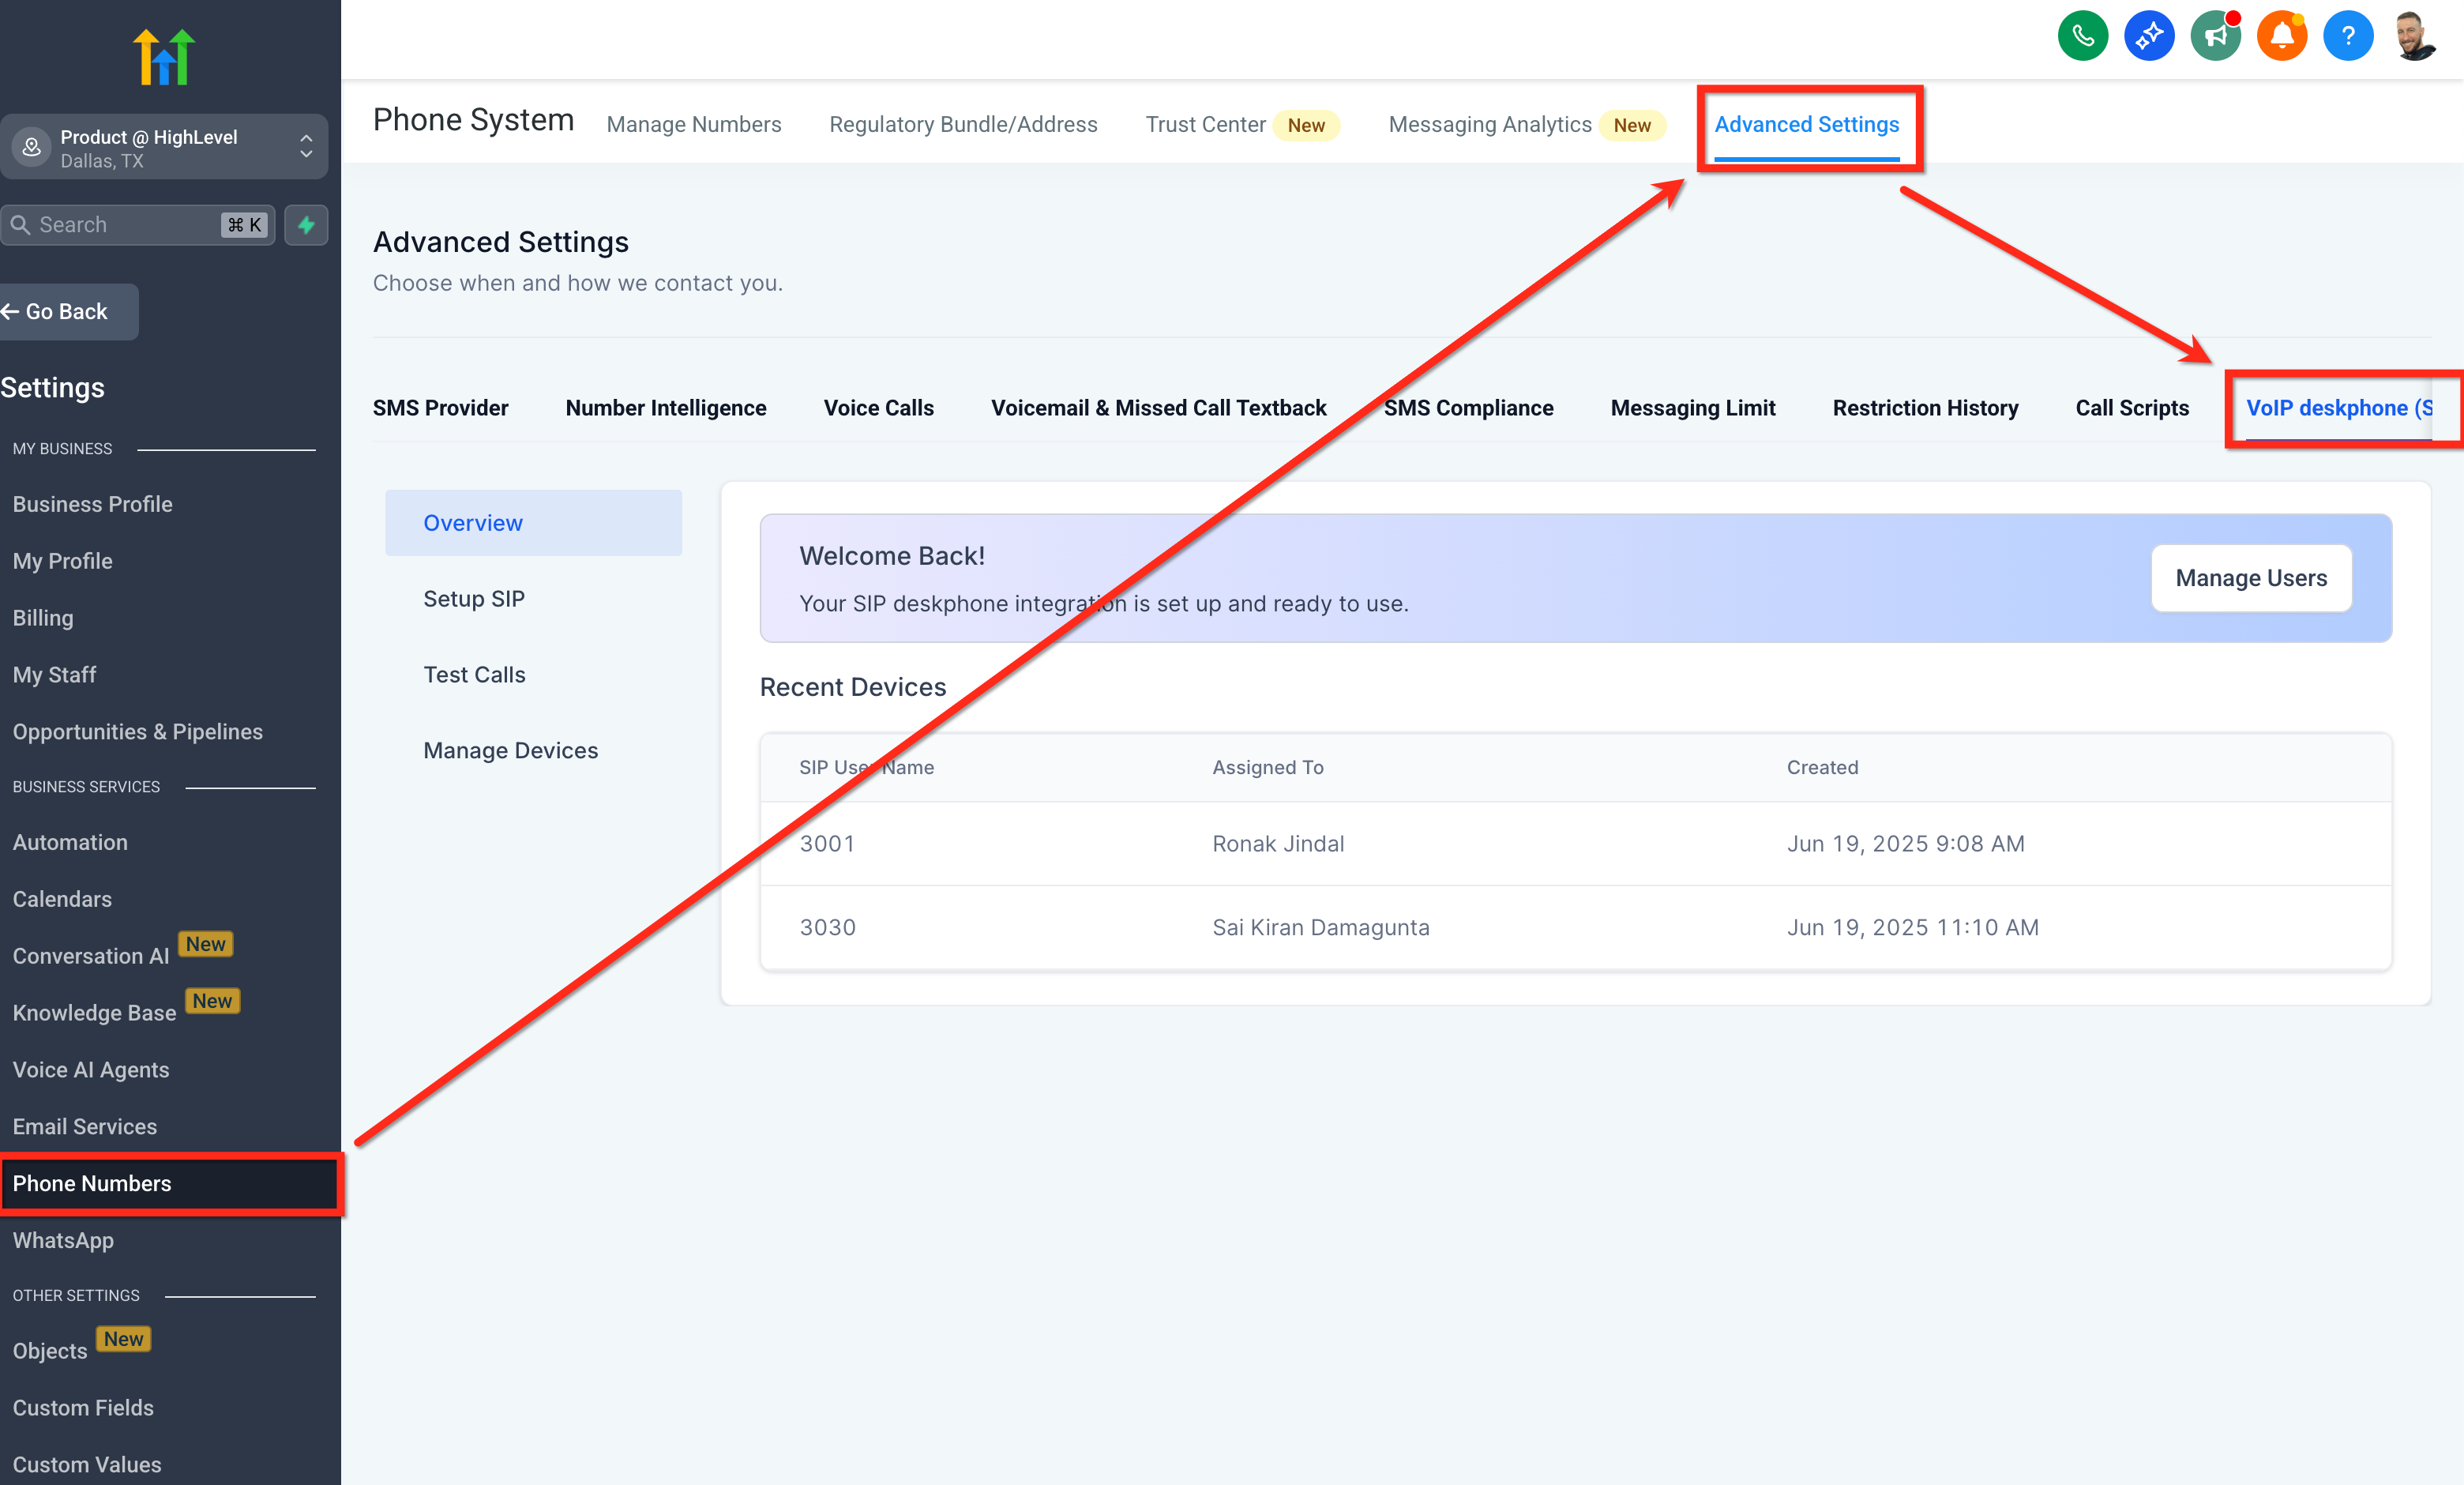Open Voice AI Agents in the sidebar
This screenshot has width=2464, height=1485.
(x=91, y=1070)
